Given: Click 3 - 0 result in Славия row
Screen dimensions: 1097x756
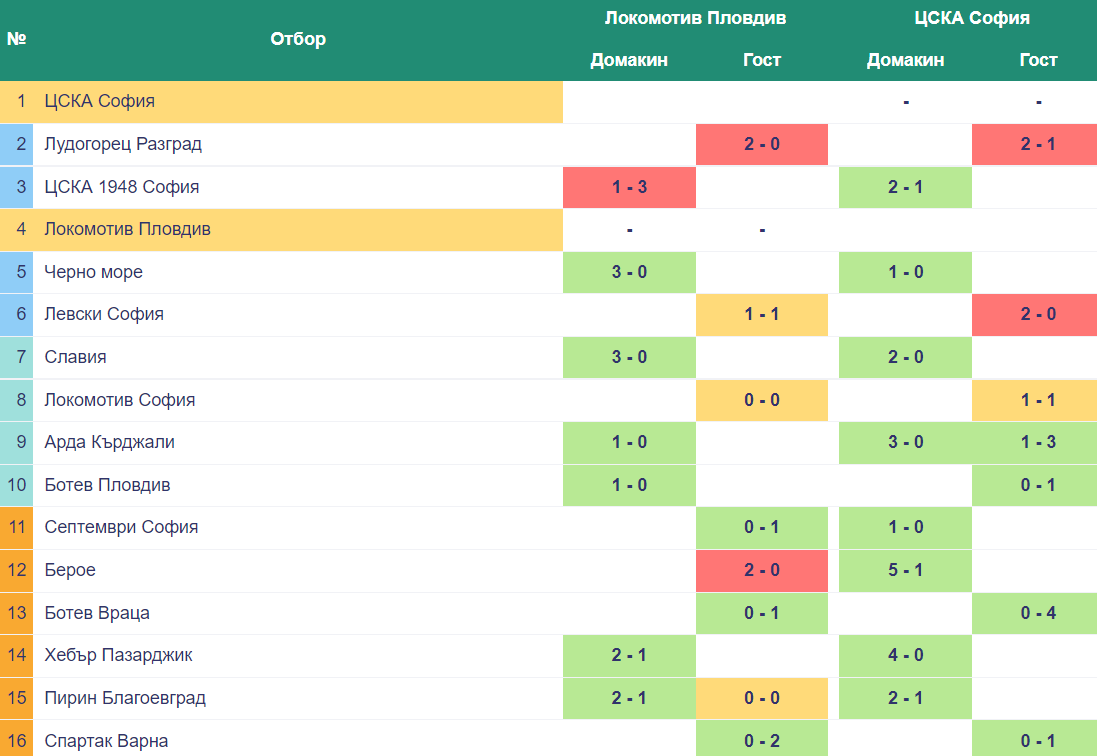Looking at the screenshot, I should coord(629,357).
